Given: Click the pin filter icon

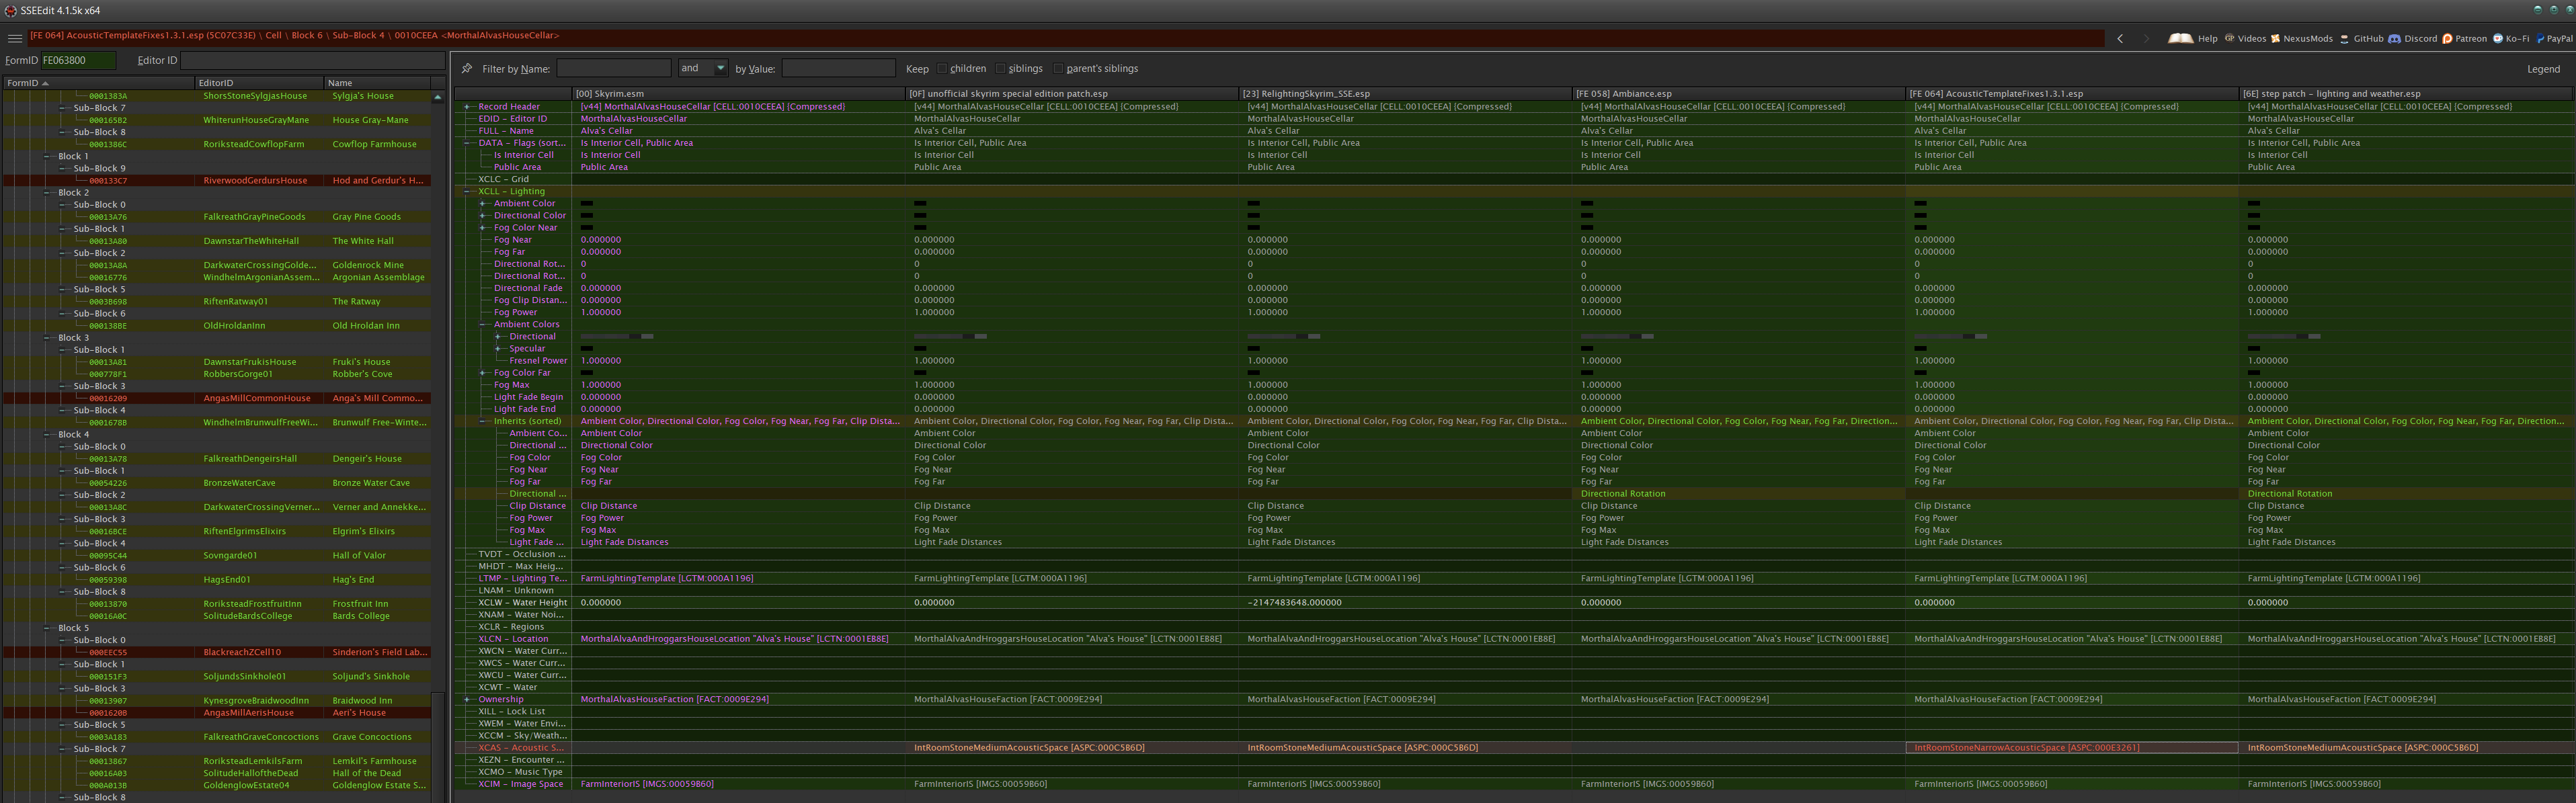Looking at the screenshot, I should [x=467, y=69].
